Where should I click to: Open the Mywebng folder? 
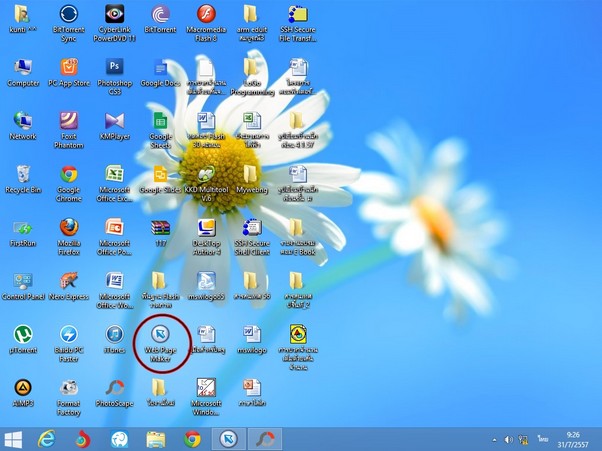coord(252,179)
